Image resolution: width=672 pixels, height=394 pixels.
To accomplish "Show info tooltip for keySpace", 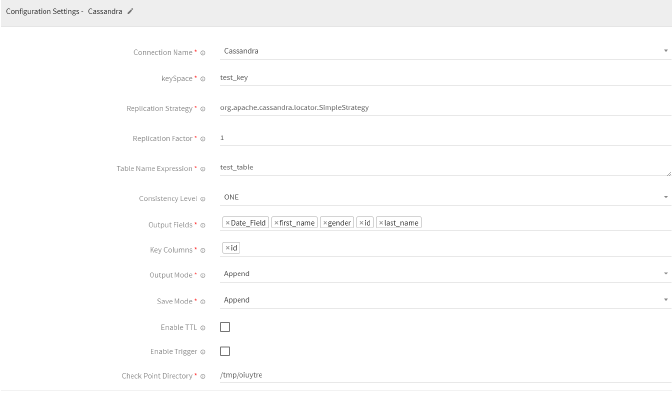I will (203, 79).
